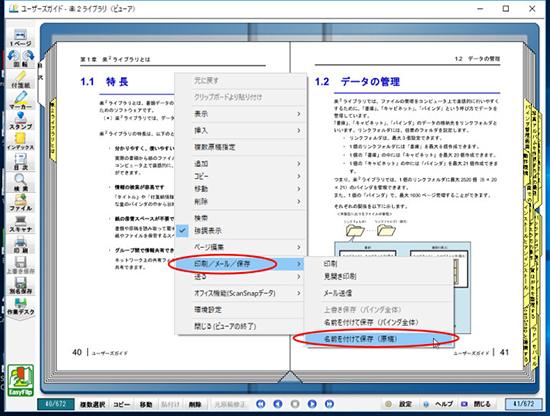Open the インデックス index tool
The image size is (550, 416).
point(20,141)
